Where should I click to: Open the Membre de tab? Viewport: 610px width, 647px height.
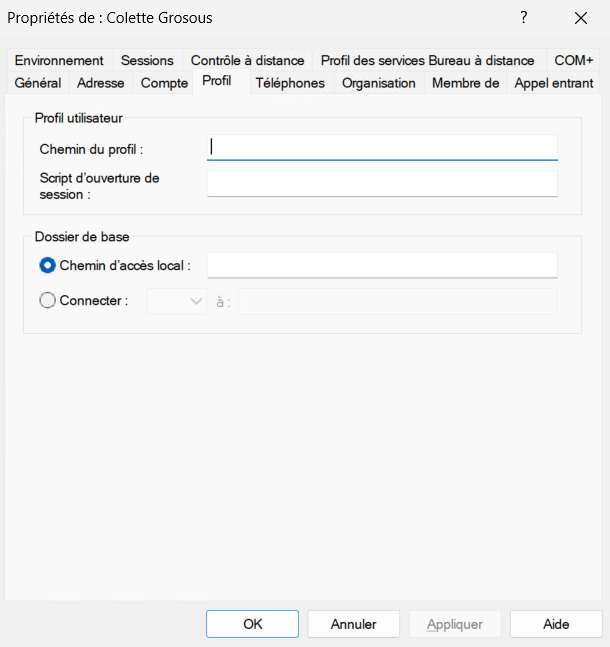465,83
